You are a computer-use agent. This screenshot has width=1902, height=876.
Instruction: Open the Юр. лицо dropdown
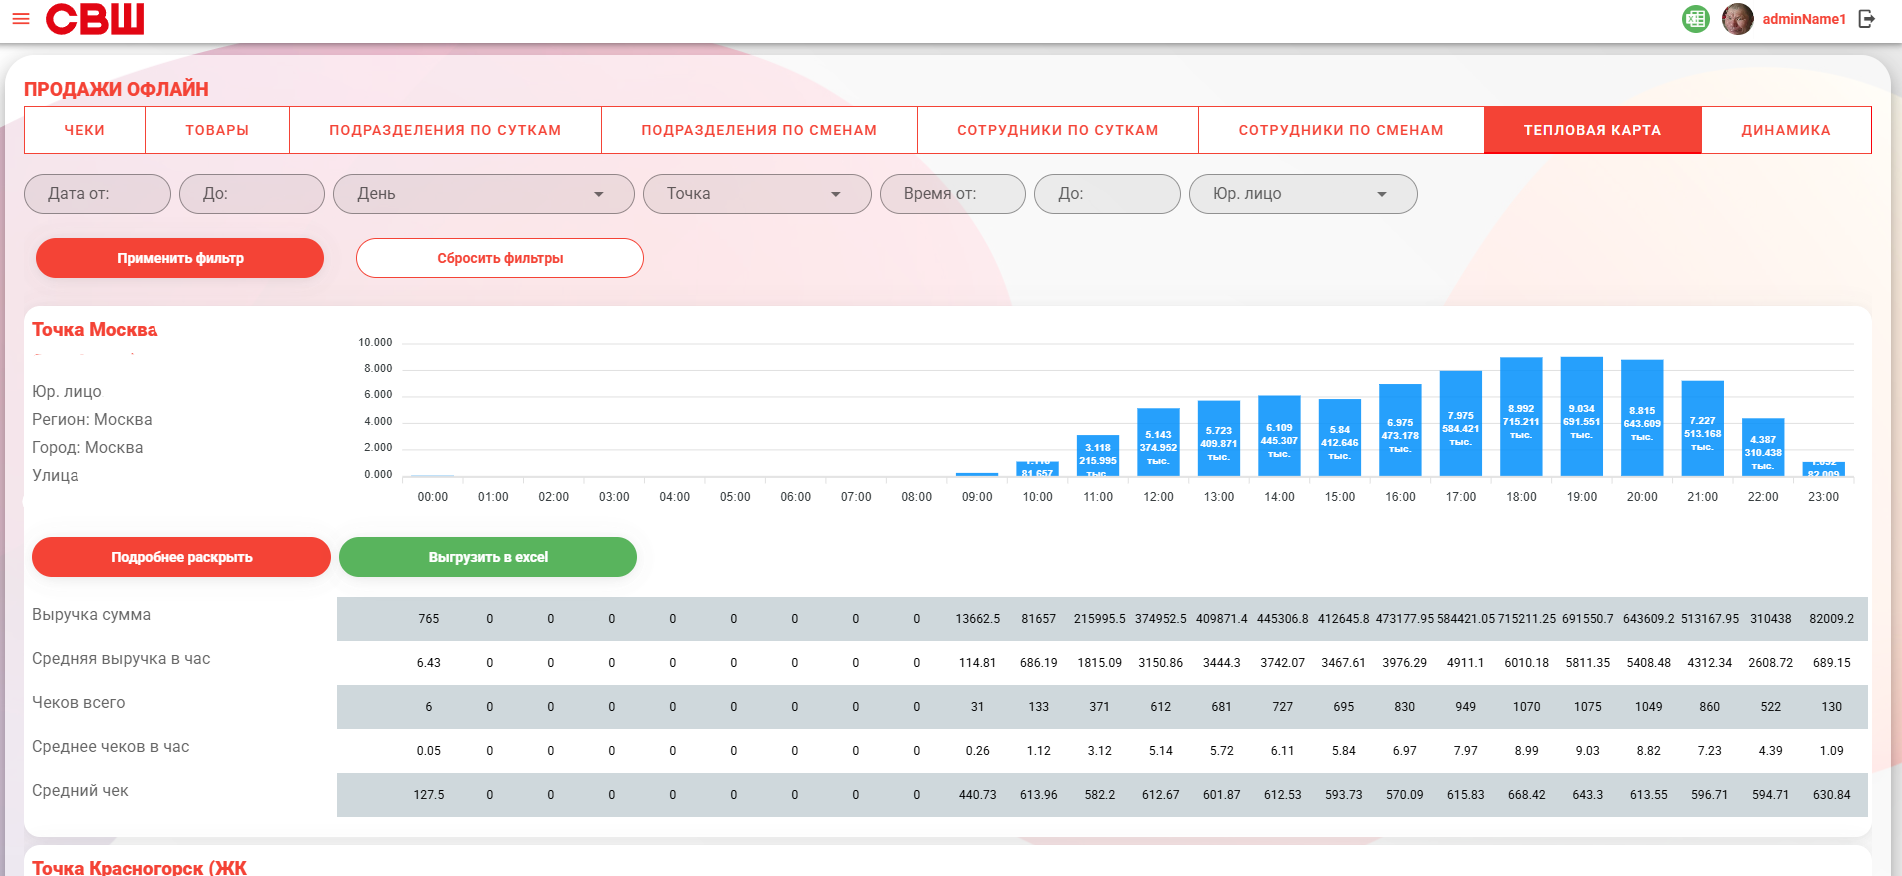[1303, 194]
